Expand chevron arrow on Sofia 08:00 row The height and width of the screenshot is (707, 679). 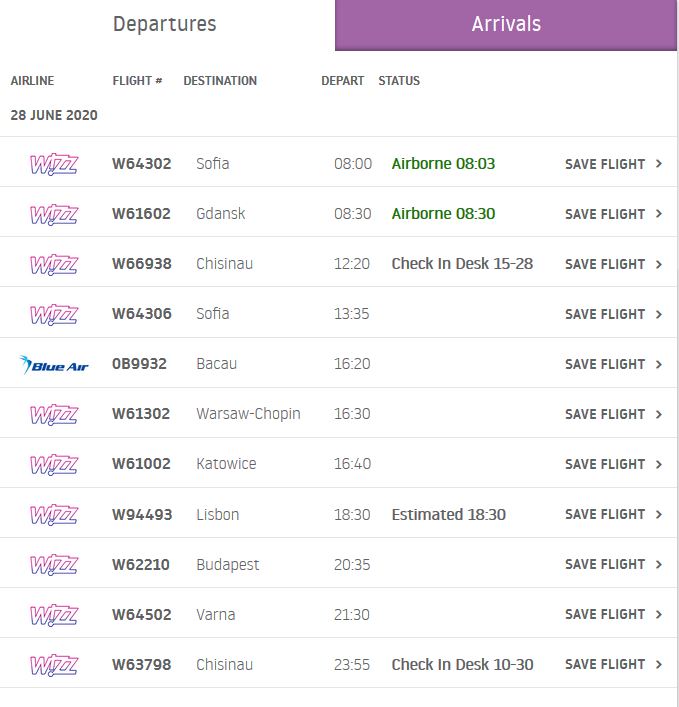pos(659,164)
